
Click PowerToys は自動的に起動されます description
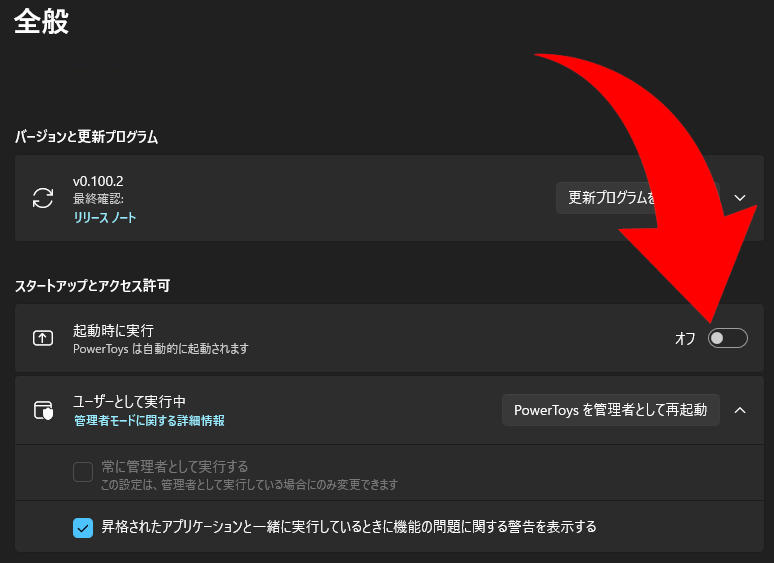(160, 349)
